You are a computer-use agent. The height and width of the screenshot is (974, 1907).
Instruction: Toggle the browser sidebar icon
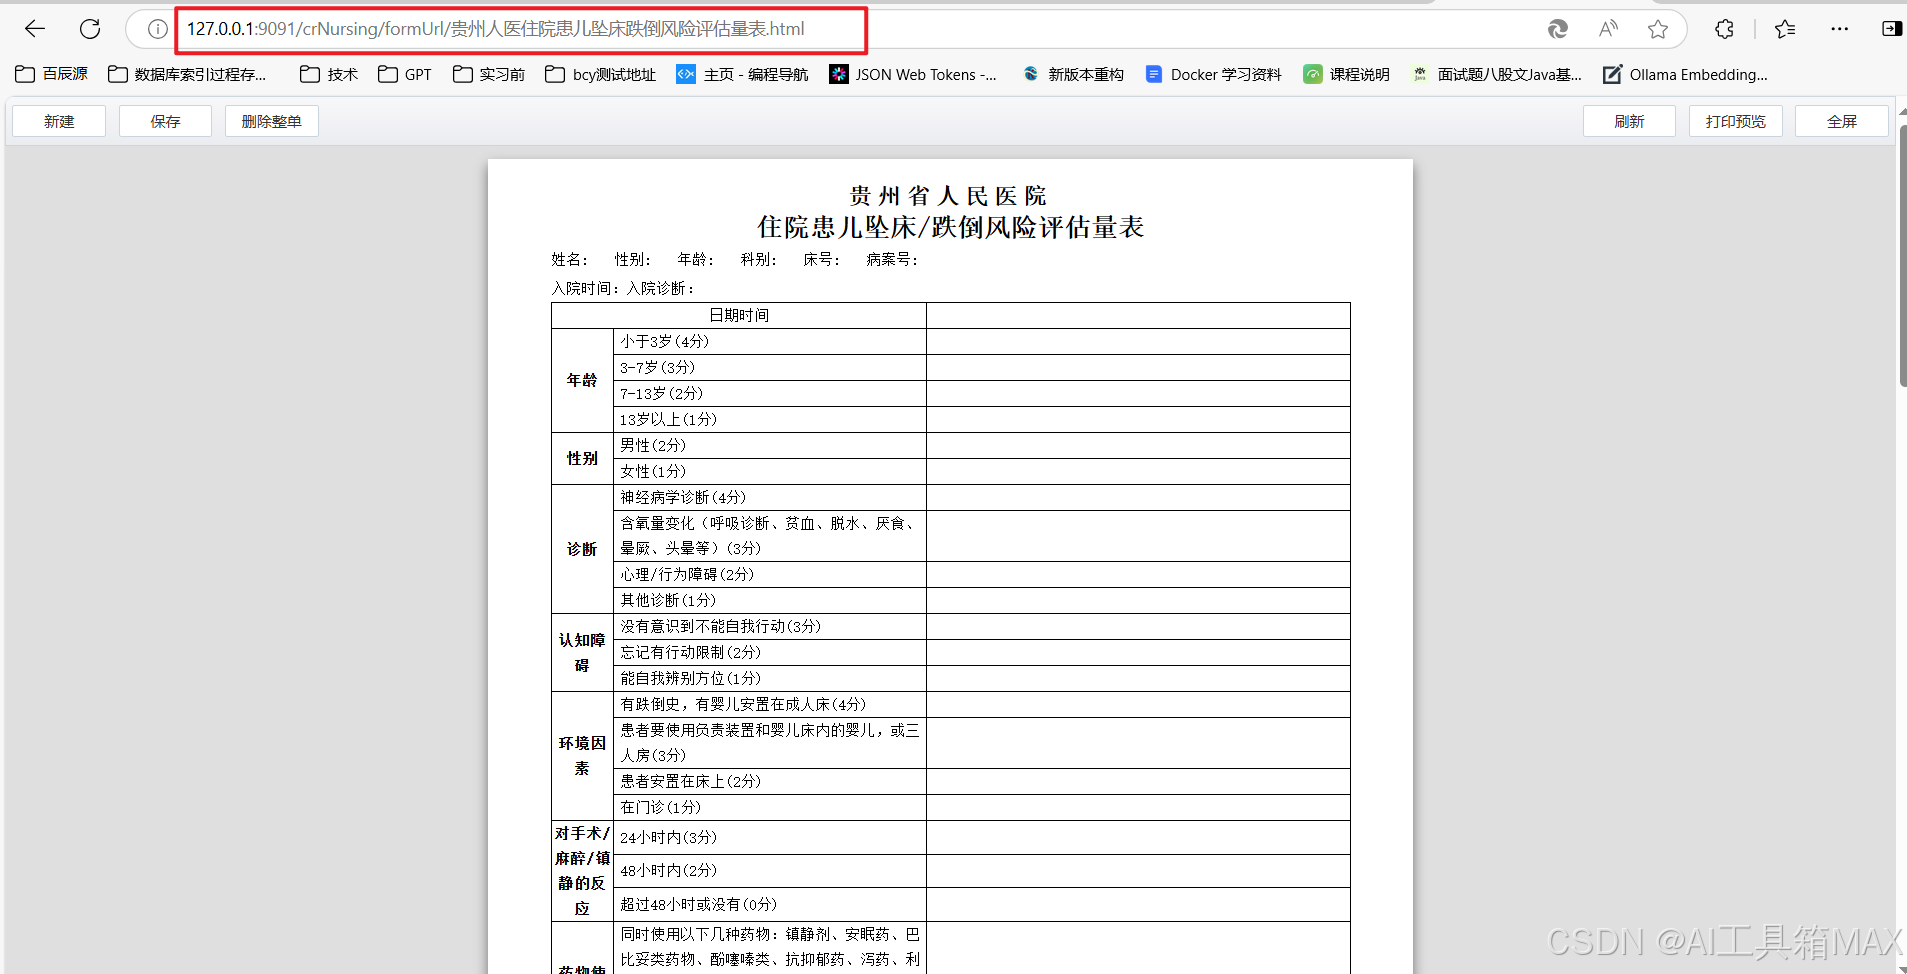[1891, 29]
